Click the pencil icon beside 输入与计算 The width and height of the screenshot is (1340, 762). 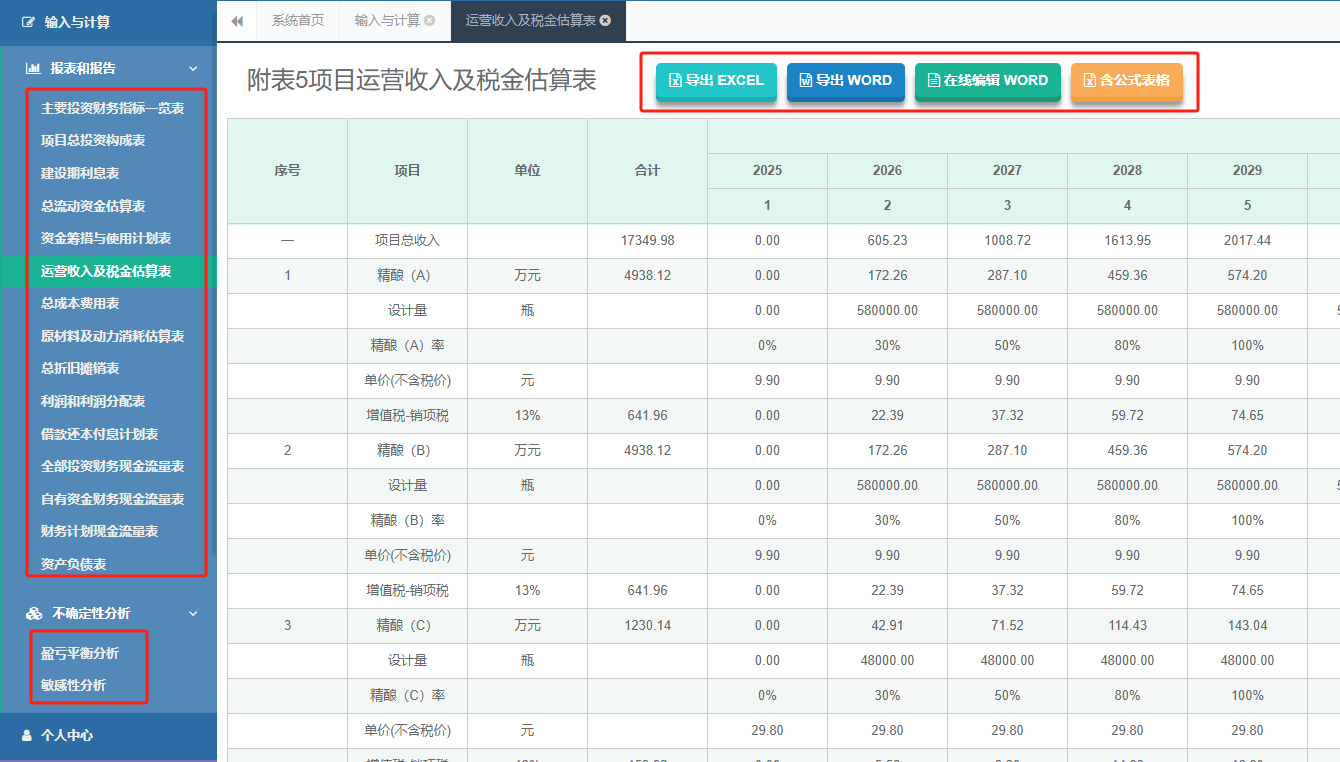click(28, 21)
